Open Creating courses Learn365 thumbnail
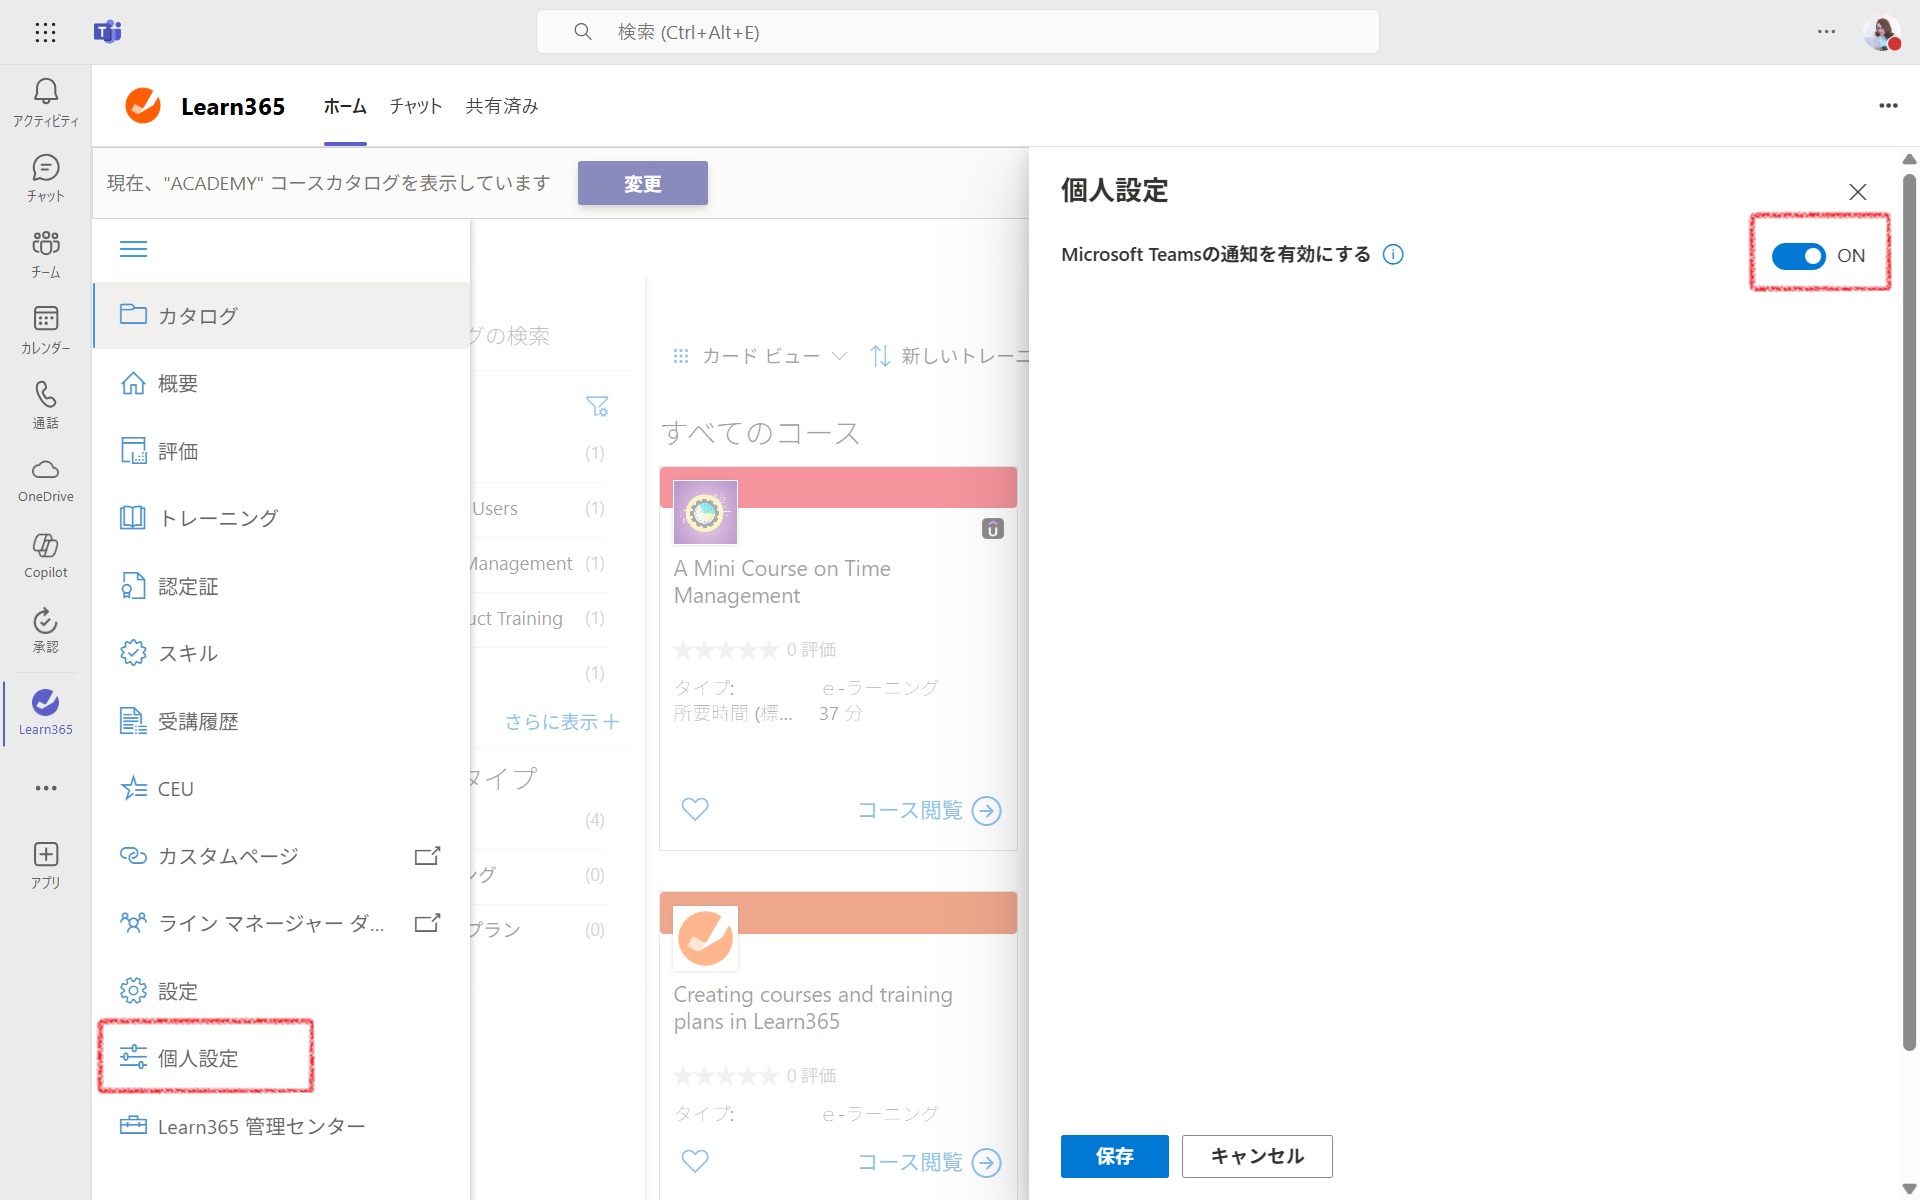1920x1200 pixels. click(x=705, y=938)
